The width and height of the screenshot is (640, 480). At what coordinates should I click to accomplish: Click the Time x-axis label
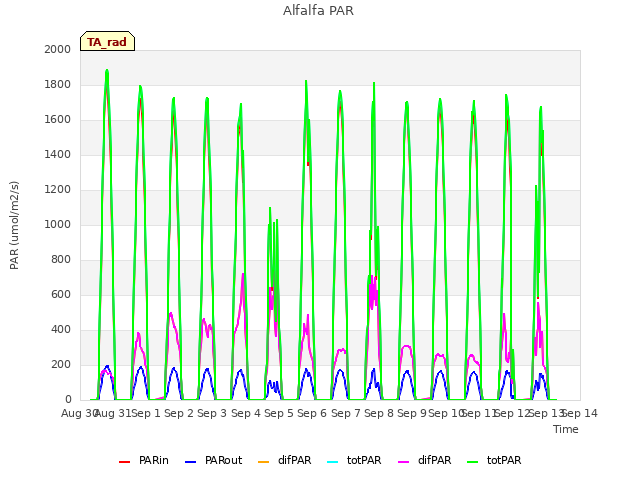click(x=566, y=429)
